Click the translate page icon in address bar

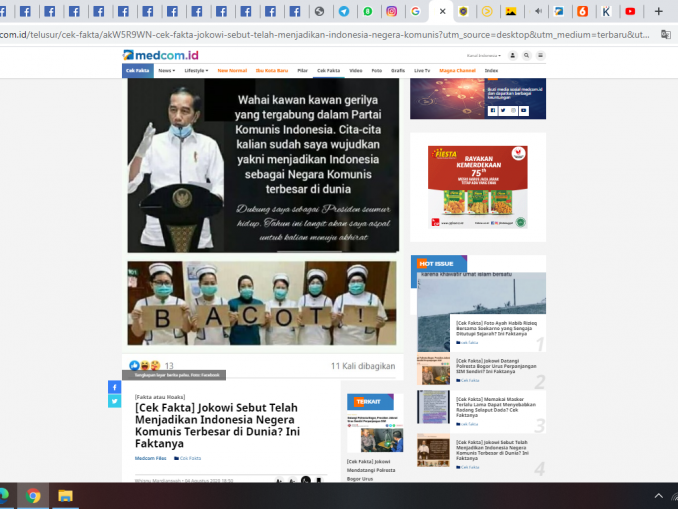tap(666, 35)
